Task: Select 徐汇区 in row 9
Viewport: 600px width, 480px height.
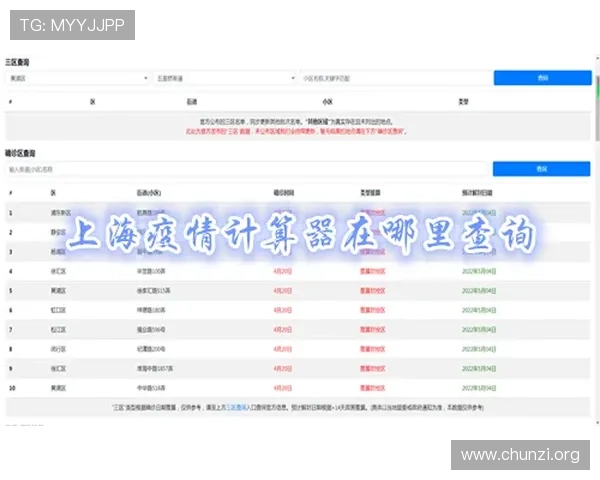Action: [x=58, y=369]
